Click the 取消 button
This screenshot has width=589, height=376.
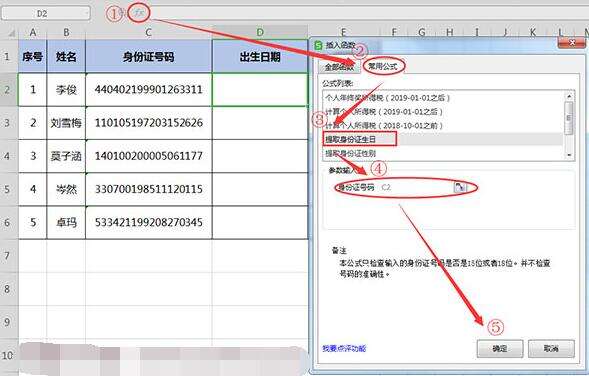[551, 349]
